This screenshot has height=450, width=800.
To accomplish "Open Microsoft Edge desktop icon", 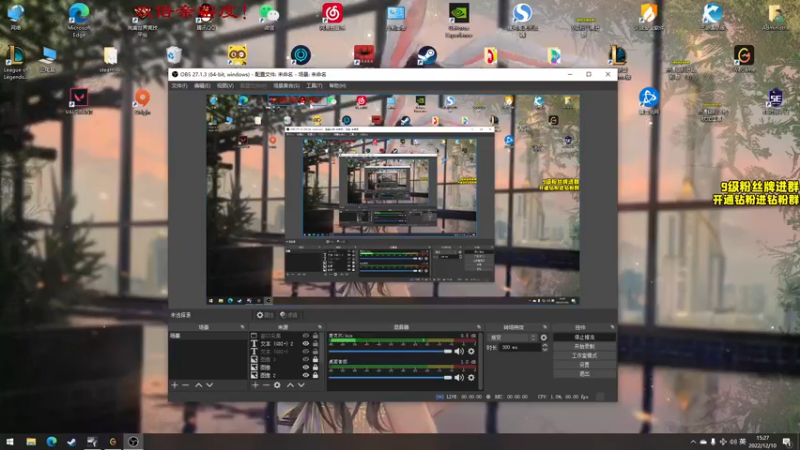I will (x=79, y=19).
